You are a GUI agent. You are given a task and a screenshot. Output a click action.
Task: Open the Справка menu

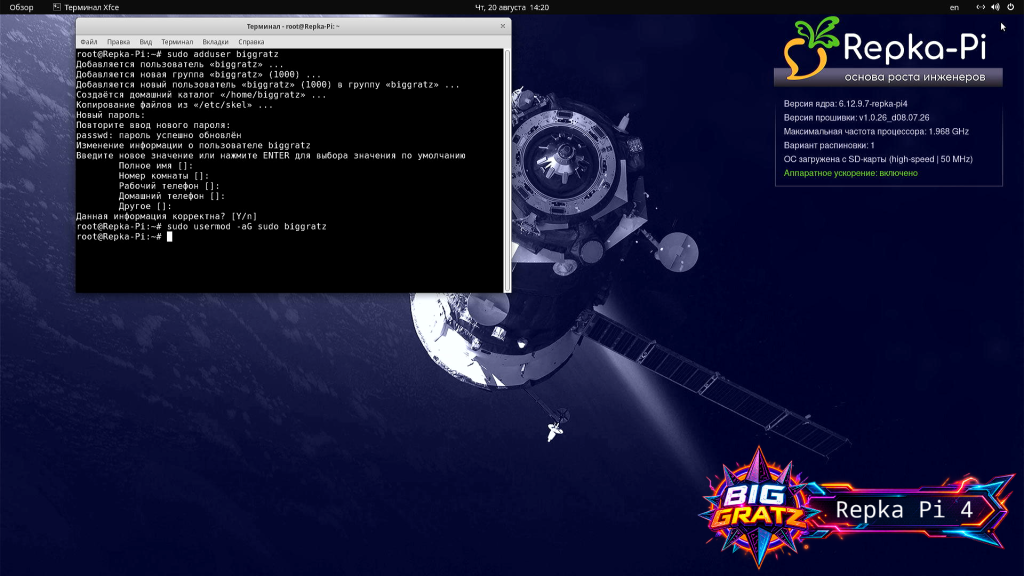tap(251, 42)
